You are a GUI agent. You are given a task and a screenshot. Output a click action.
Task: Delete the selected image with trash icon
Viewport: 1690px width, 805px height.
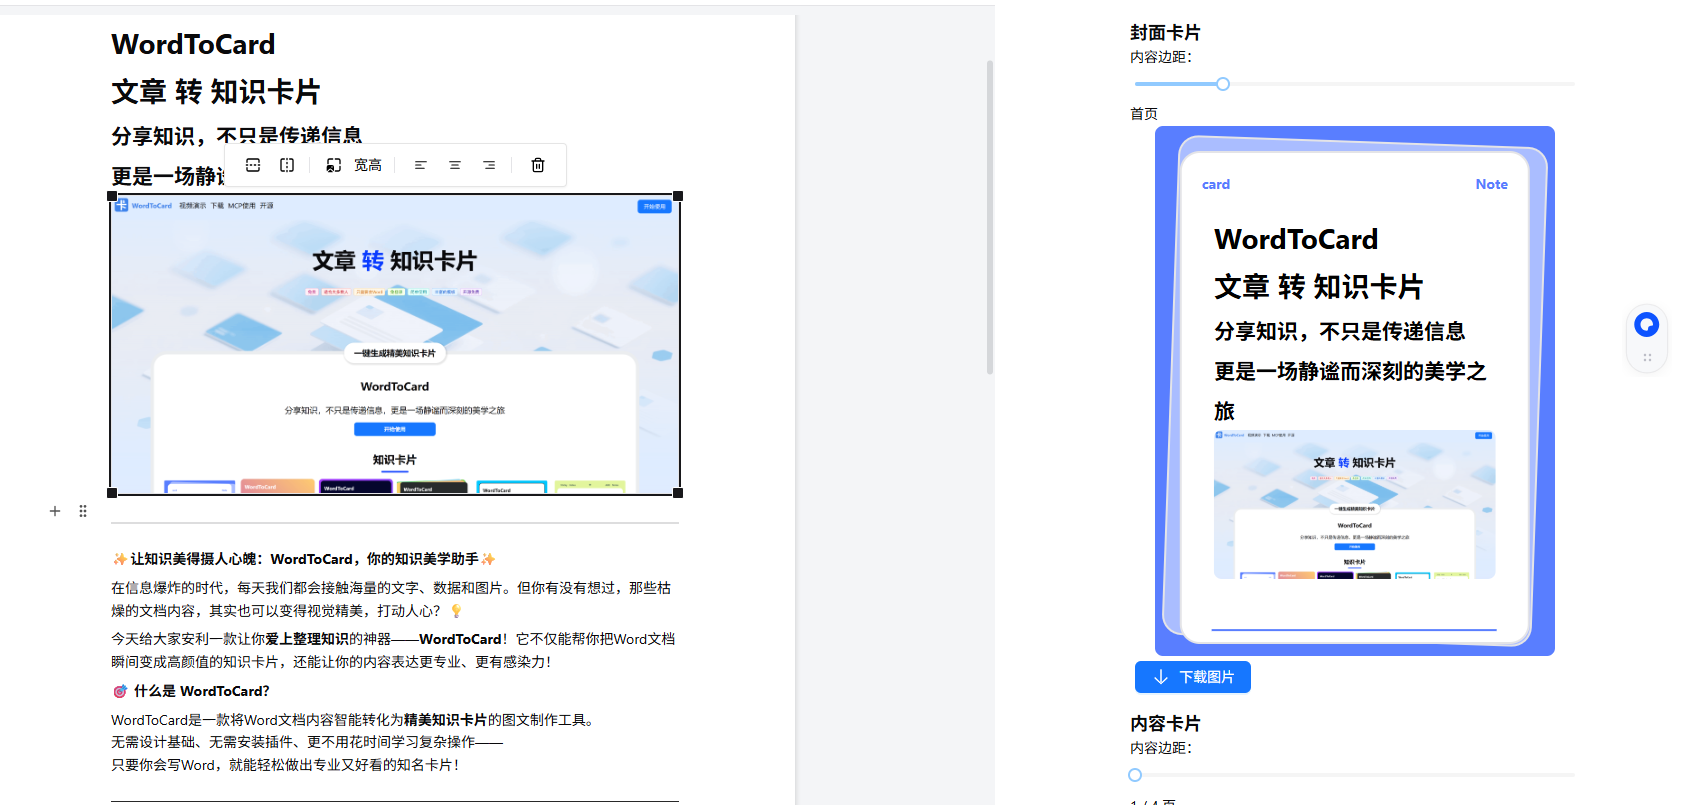tap(538, 165)
